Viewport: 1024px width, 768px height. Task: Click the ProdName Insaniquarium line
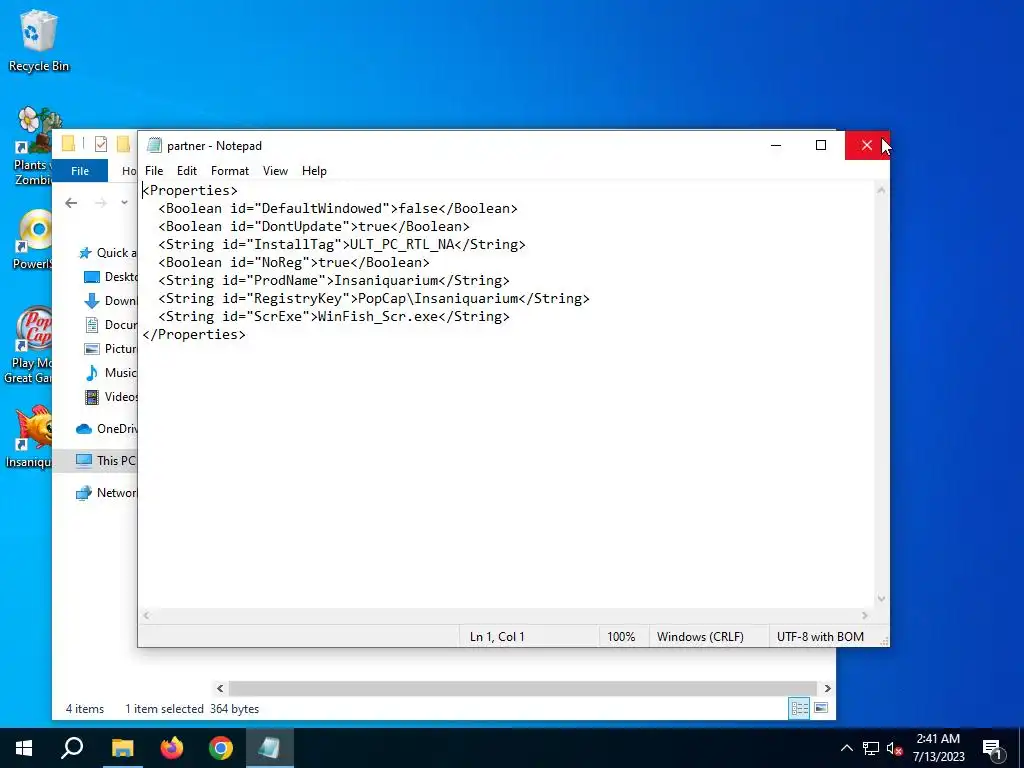[334, 280]
